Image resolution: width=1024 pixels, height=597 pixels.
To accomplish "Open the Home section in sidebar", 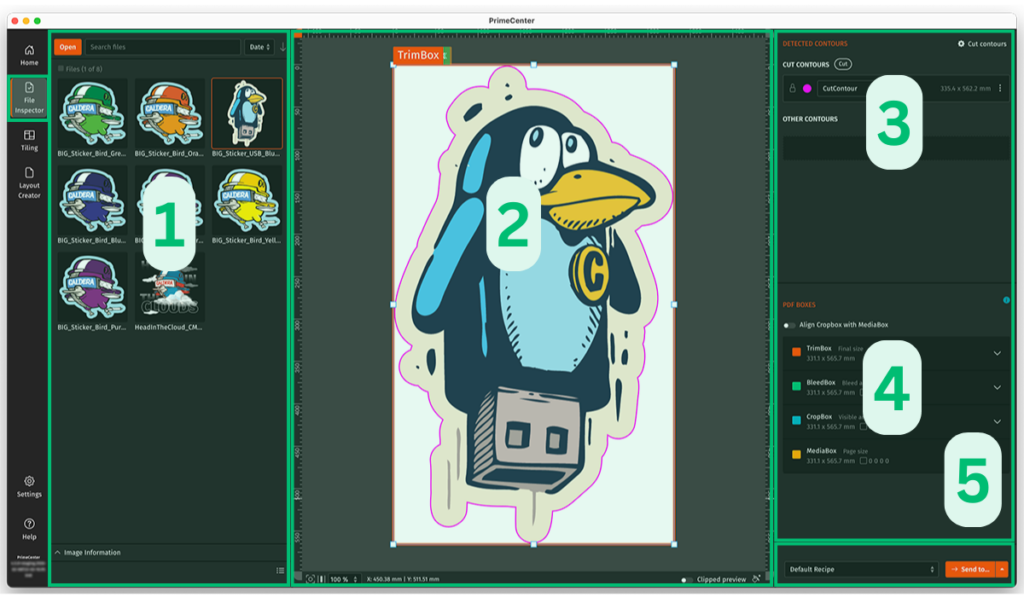I will 29,54.
